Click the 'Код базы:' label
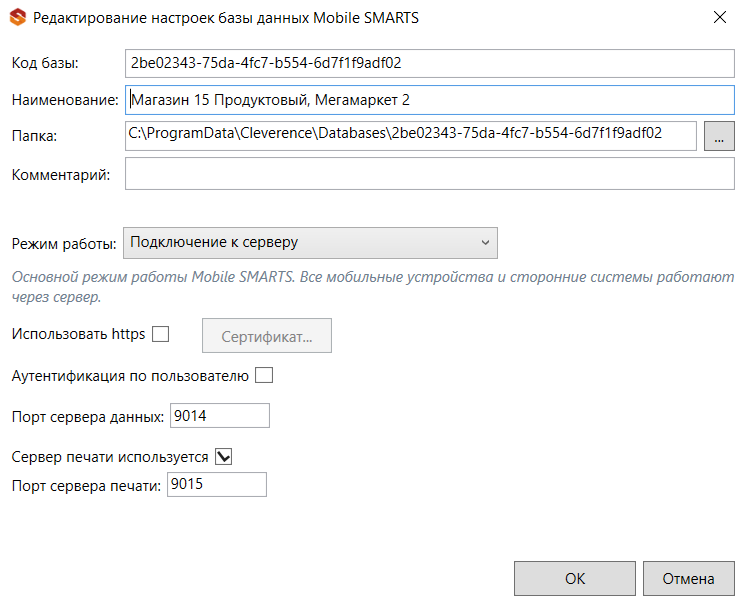The image size is (740, 607). pos(45,63)
